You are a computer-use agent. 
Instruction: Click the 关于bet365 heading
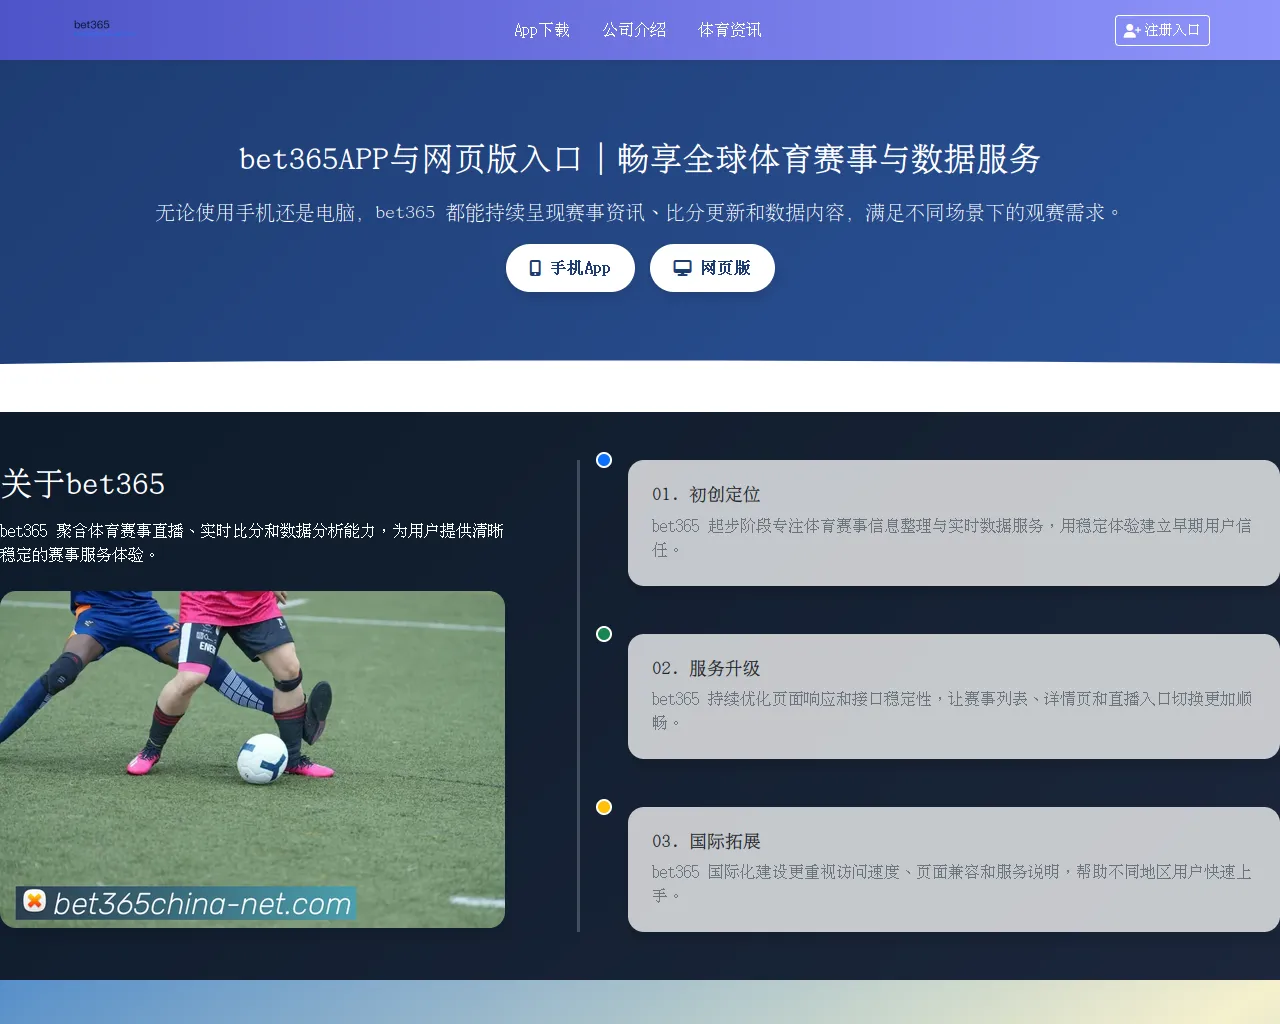(x=83, y=484)
